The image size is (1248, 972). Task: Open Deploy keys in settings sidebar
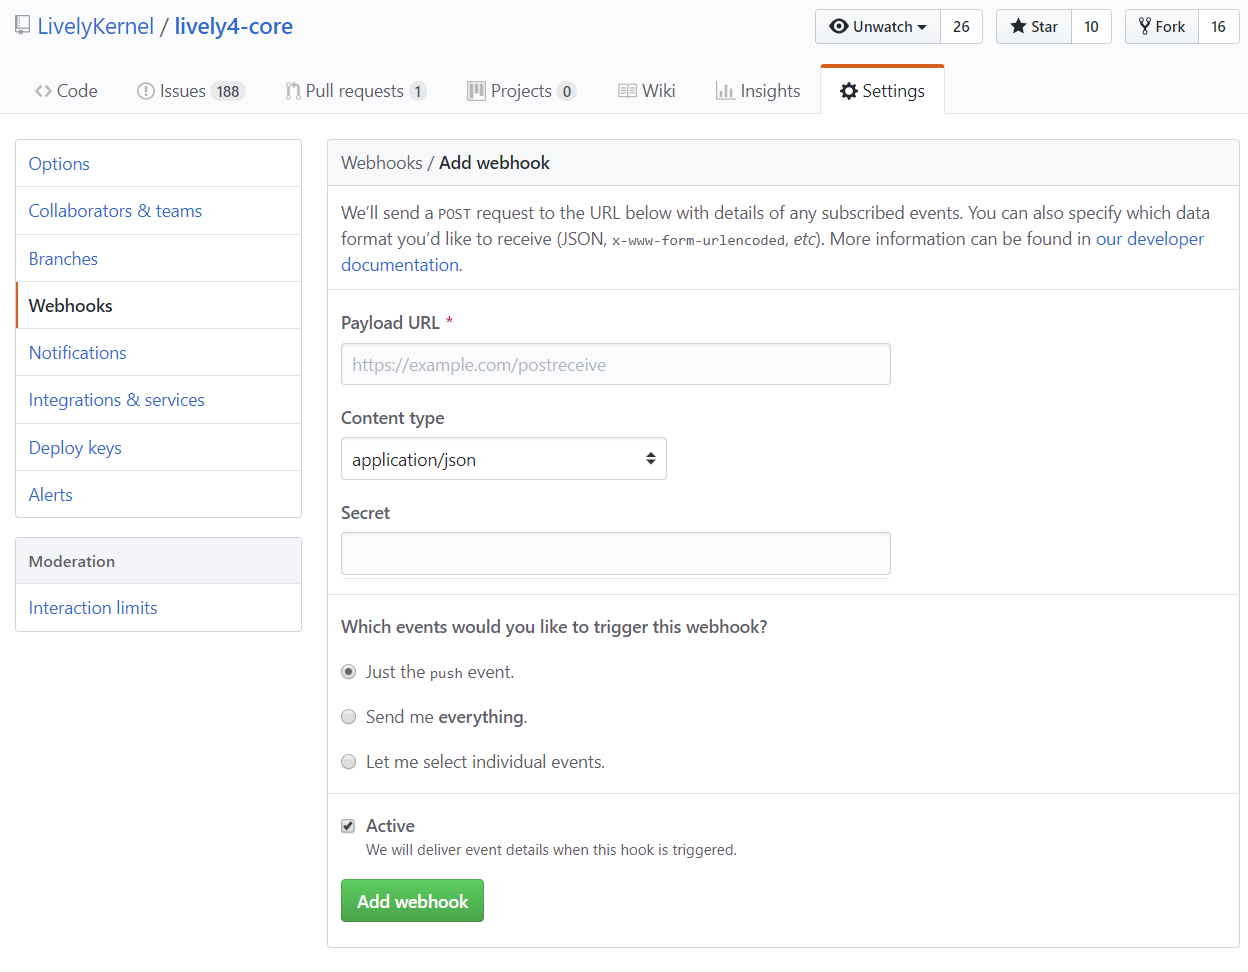click(75, 448)
